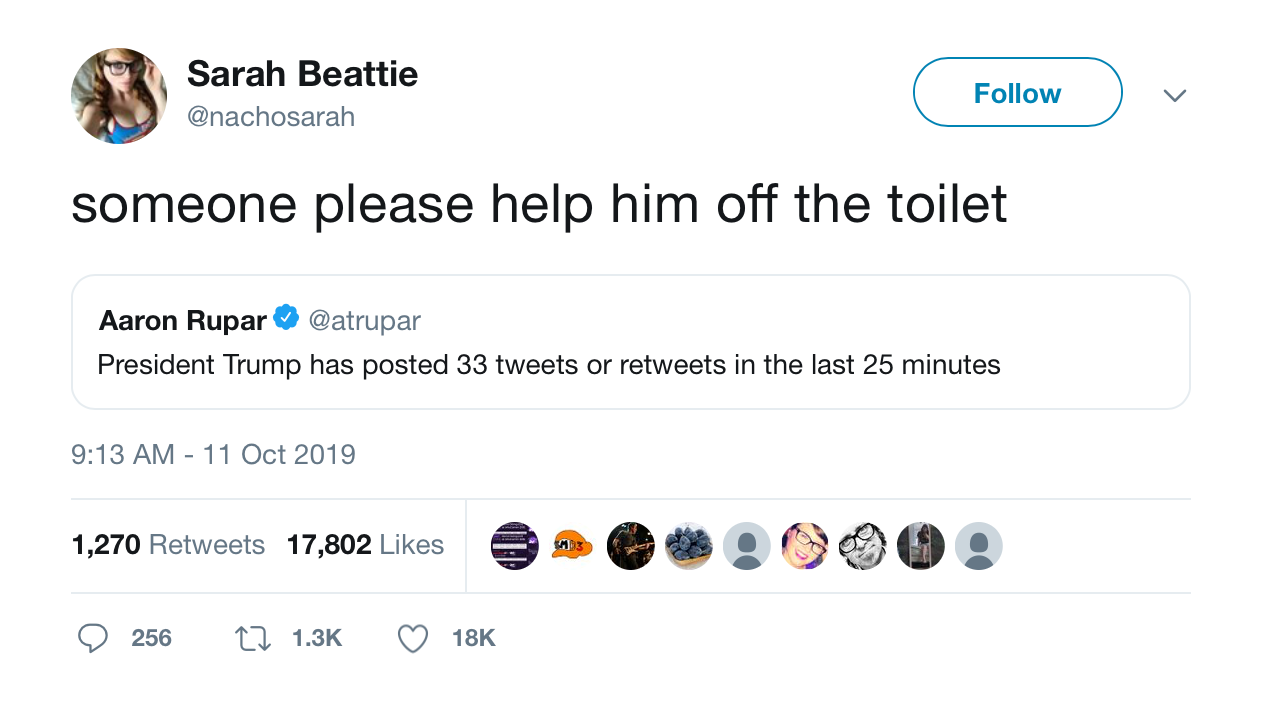
Task: Select the default gray avatar beside blueberries
Action: [x=747, y=546]
